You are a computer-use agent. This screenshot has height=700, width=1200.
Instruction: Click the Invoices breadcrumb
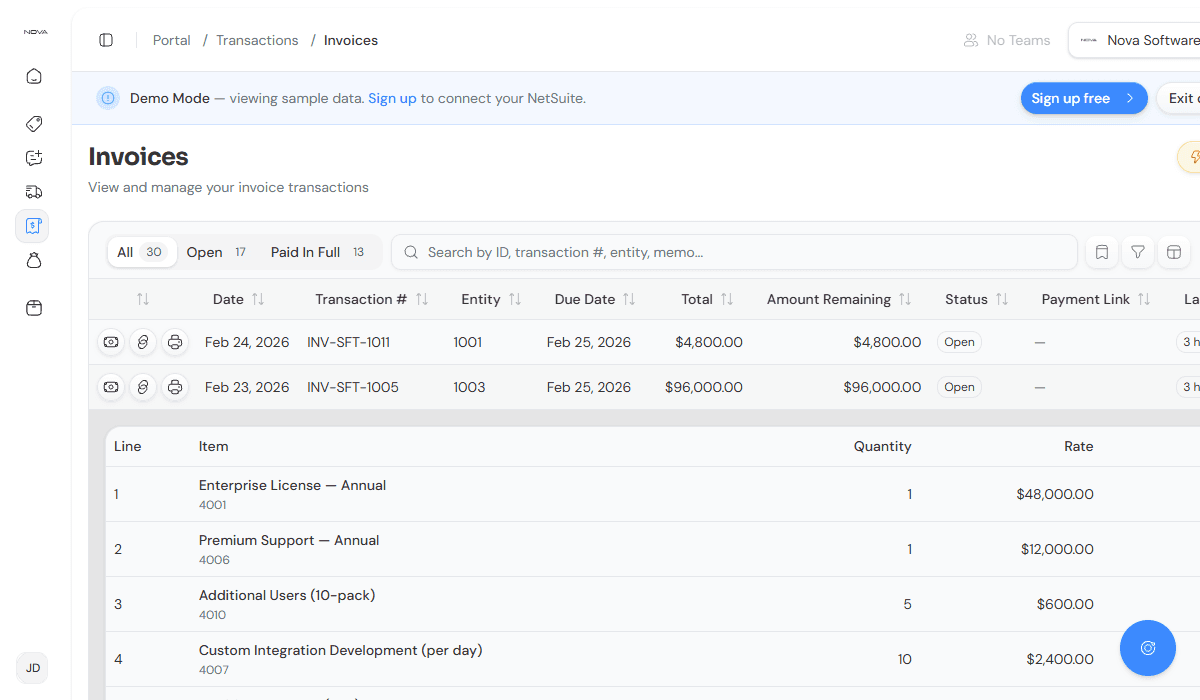(351, 40)
